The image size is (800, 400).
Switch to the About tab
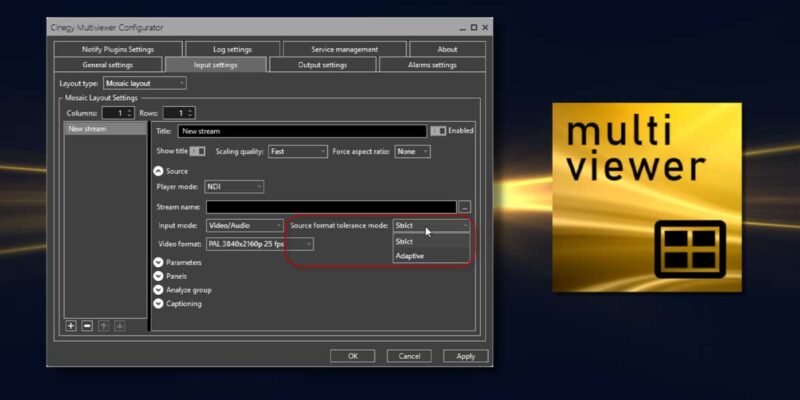click(x=447, y=49)
